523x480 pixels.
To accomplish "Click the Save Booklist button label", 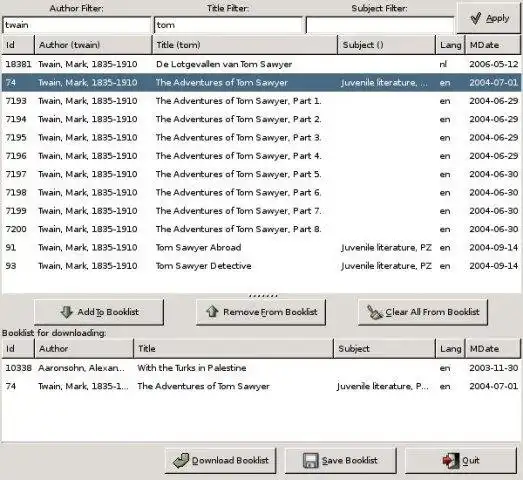I will pos(349,461).
